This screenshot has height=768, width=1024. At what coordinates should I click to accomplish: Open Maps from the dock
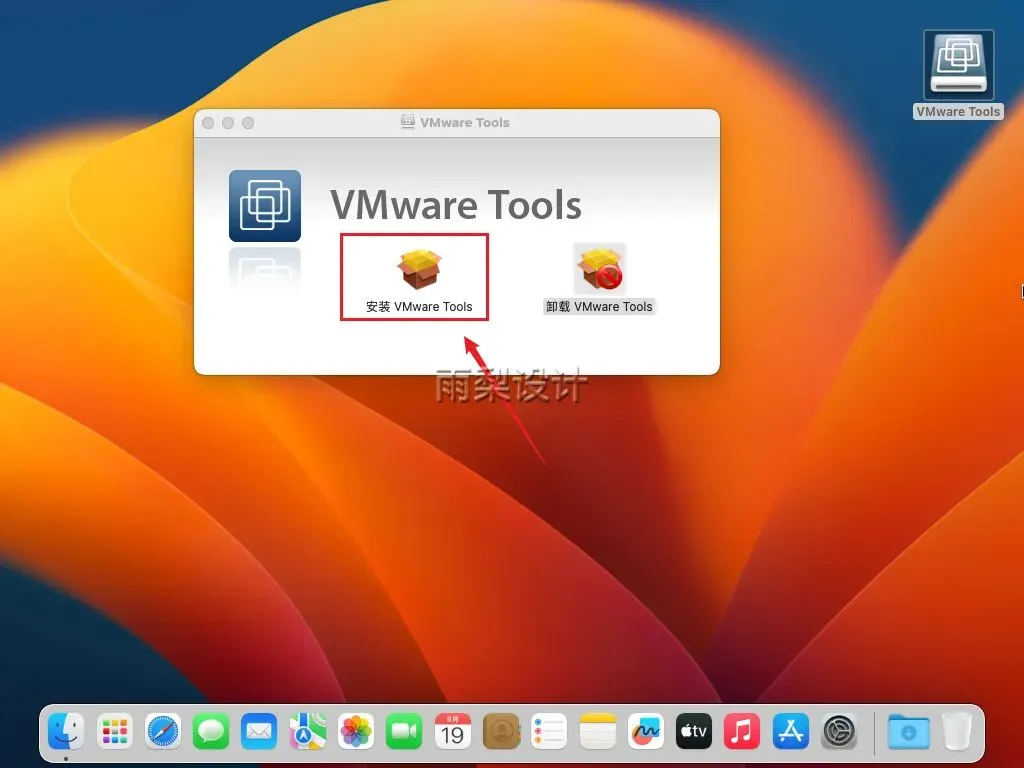point(308,731)
